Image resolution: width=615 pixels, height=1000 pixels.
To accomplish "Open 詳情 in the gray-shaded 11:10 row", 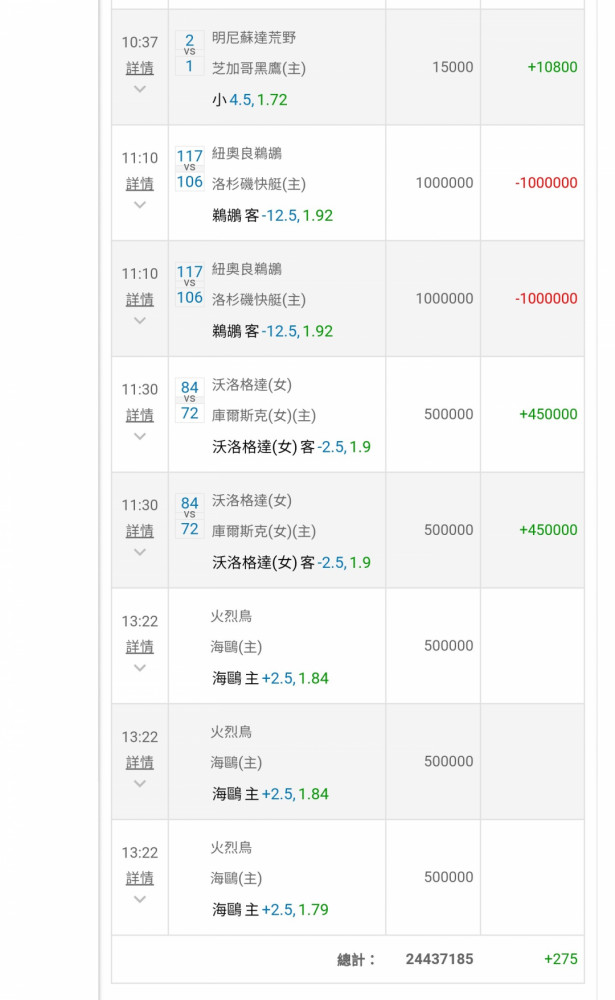I will click(140, 299).
